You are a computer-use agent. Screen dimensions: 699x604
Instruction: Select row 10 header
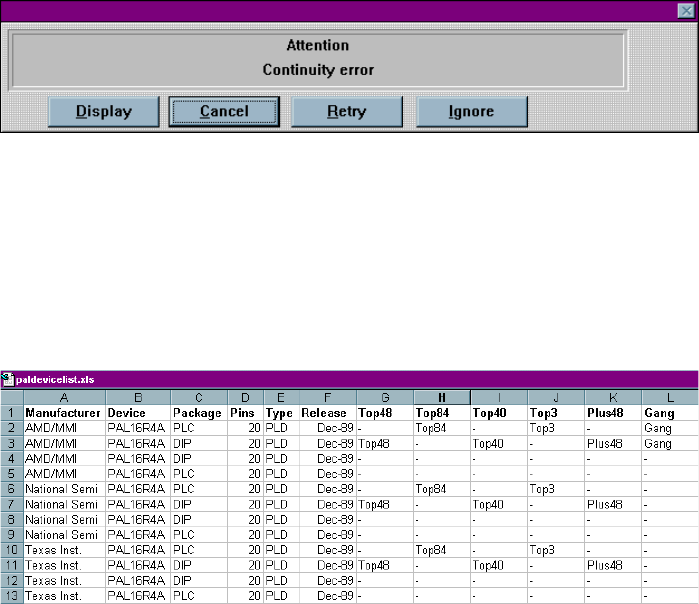(x=12, y=550)
